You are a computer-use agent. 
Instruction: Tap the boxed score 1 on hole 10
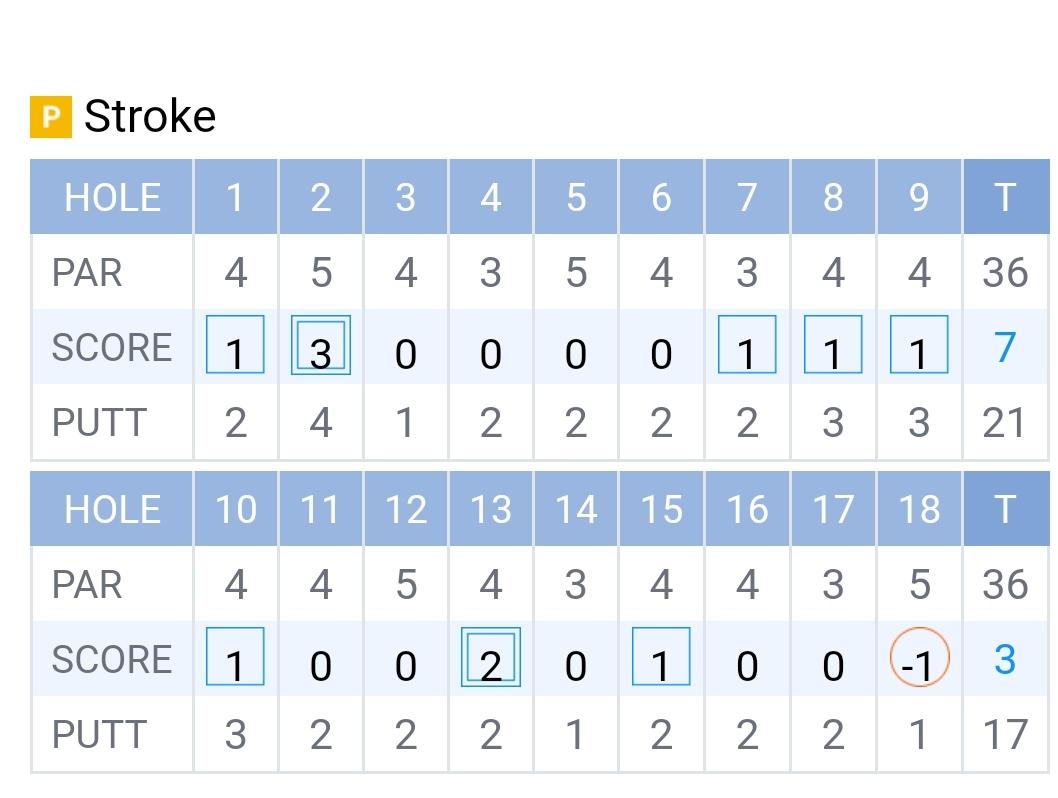coord(235,658)
